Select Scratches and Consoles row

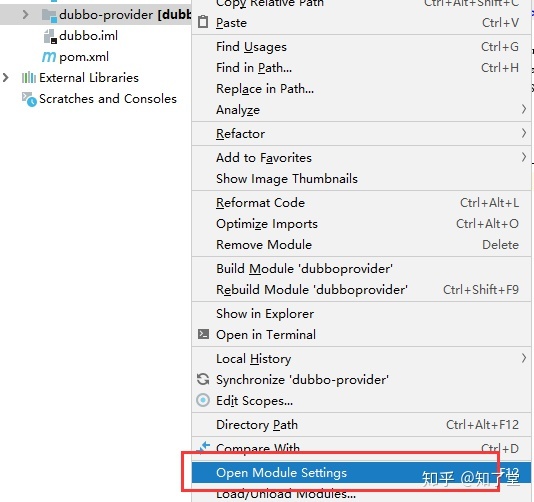tap(108, 99)
